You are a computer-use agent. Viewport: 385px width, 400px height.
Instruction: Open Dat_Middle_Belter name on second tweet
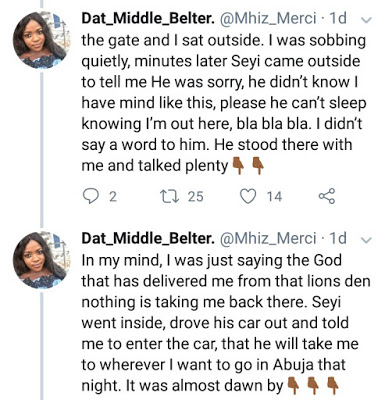[x=148, y=238]
